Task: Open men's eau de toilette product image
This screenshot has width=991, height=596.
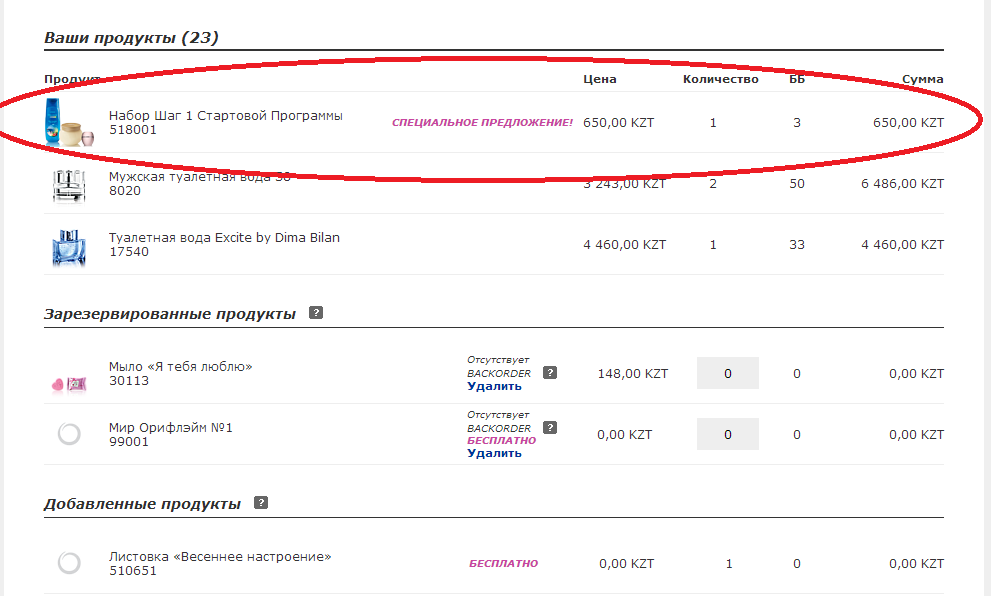Action: click(x=69, y=186)
